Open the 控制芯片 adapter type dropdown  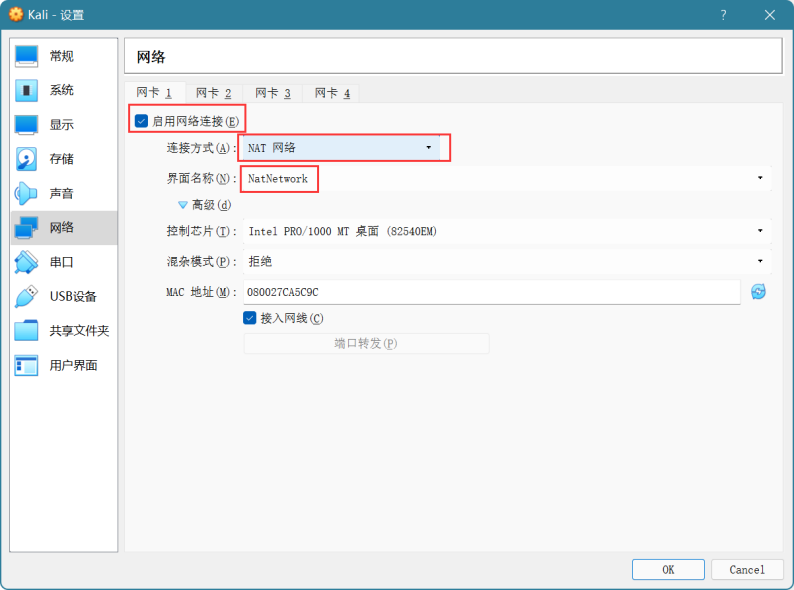tap(507, 231)
